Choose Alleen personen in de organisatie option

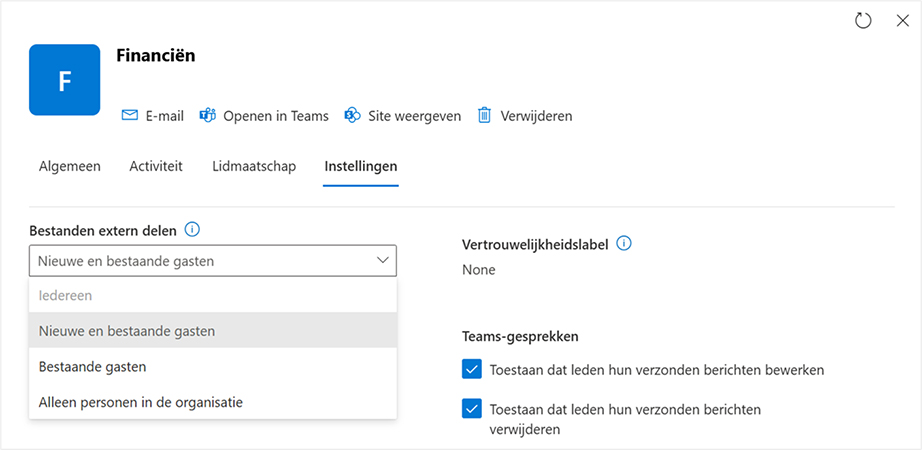tap(140, 402)
